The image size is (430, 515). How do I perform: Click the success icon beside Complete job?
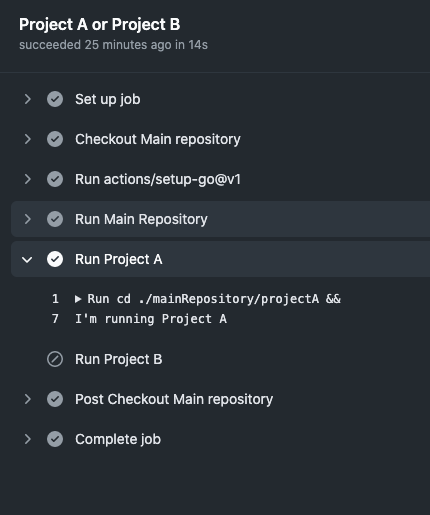[55, 439]
